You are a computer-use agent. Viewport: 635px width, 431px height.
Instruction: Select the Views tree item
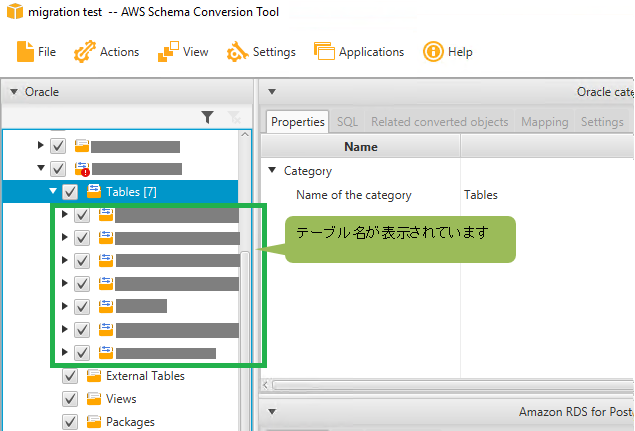click(x=121, y=399)
